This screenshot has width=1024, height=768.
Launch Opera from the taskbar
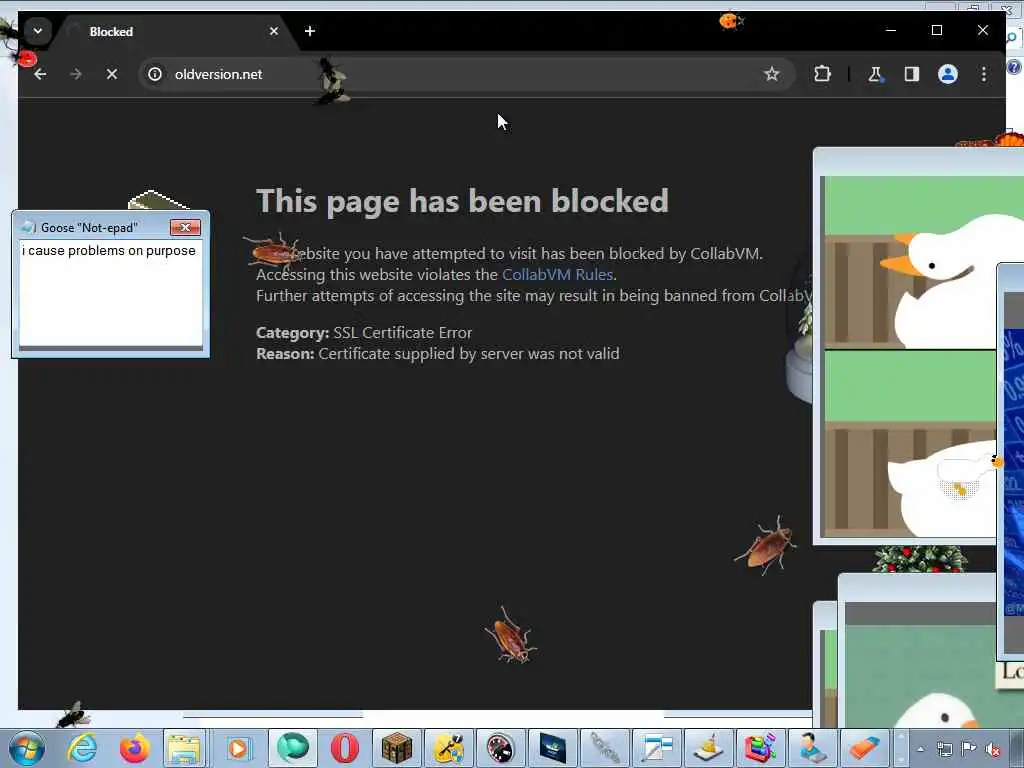(344, 748)
